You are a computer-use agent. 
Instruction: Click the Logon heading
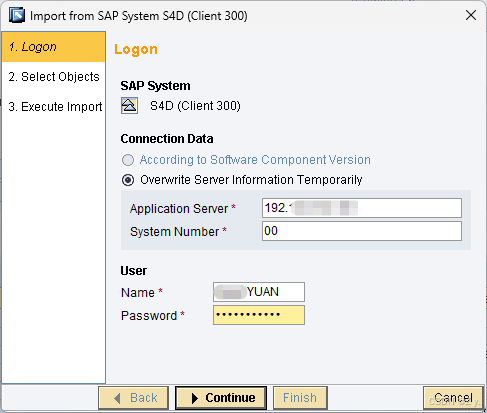point(136,50)
